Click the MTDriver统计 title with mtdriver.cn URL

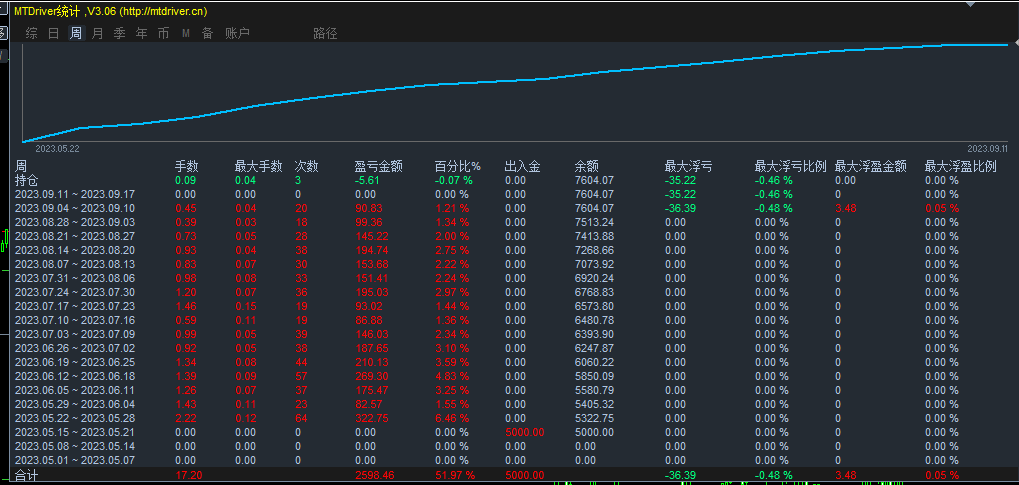[x=112, y=11]
